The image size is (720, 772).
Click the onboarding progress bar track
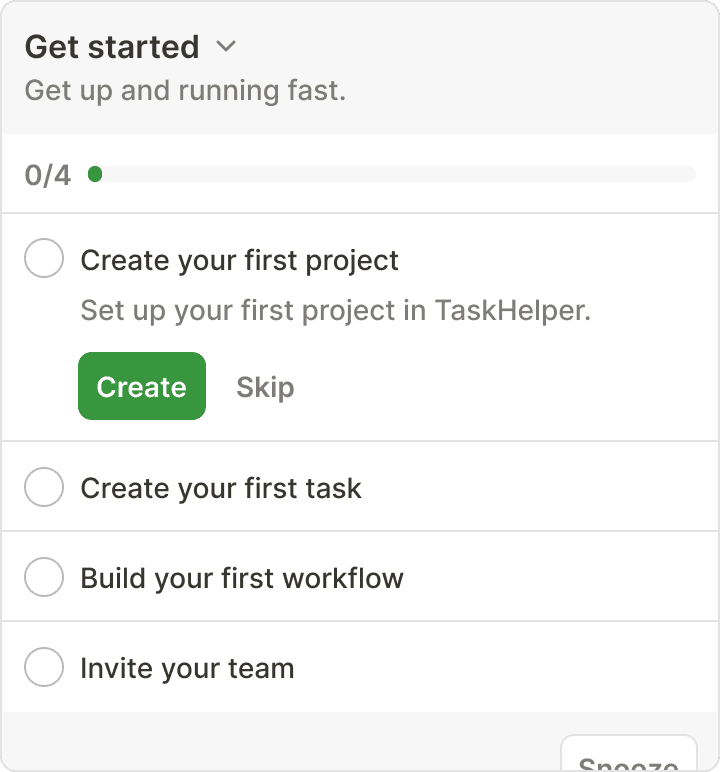click(x=400, y=175)
